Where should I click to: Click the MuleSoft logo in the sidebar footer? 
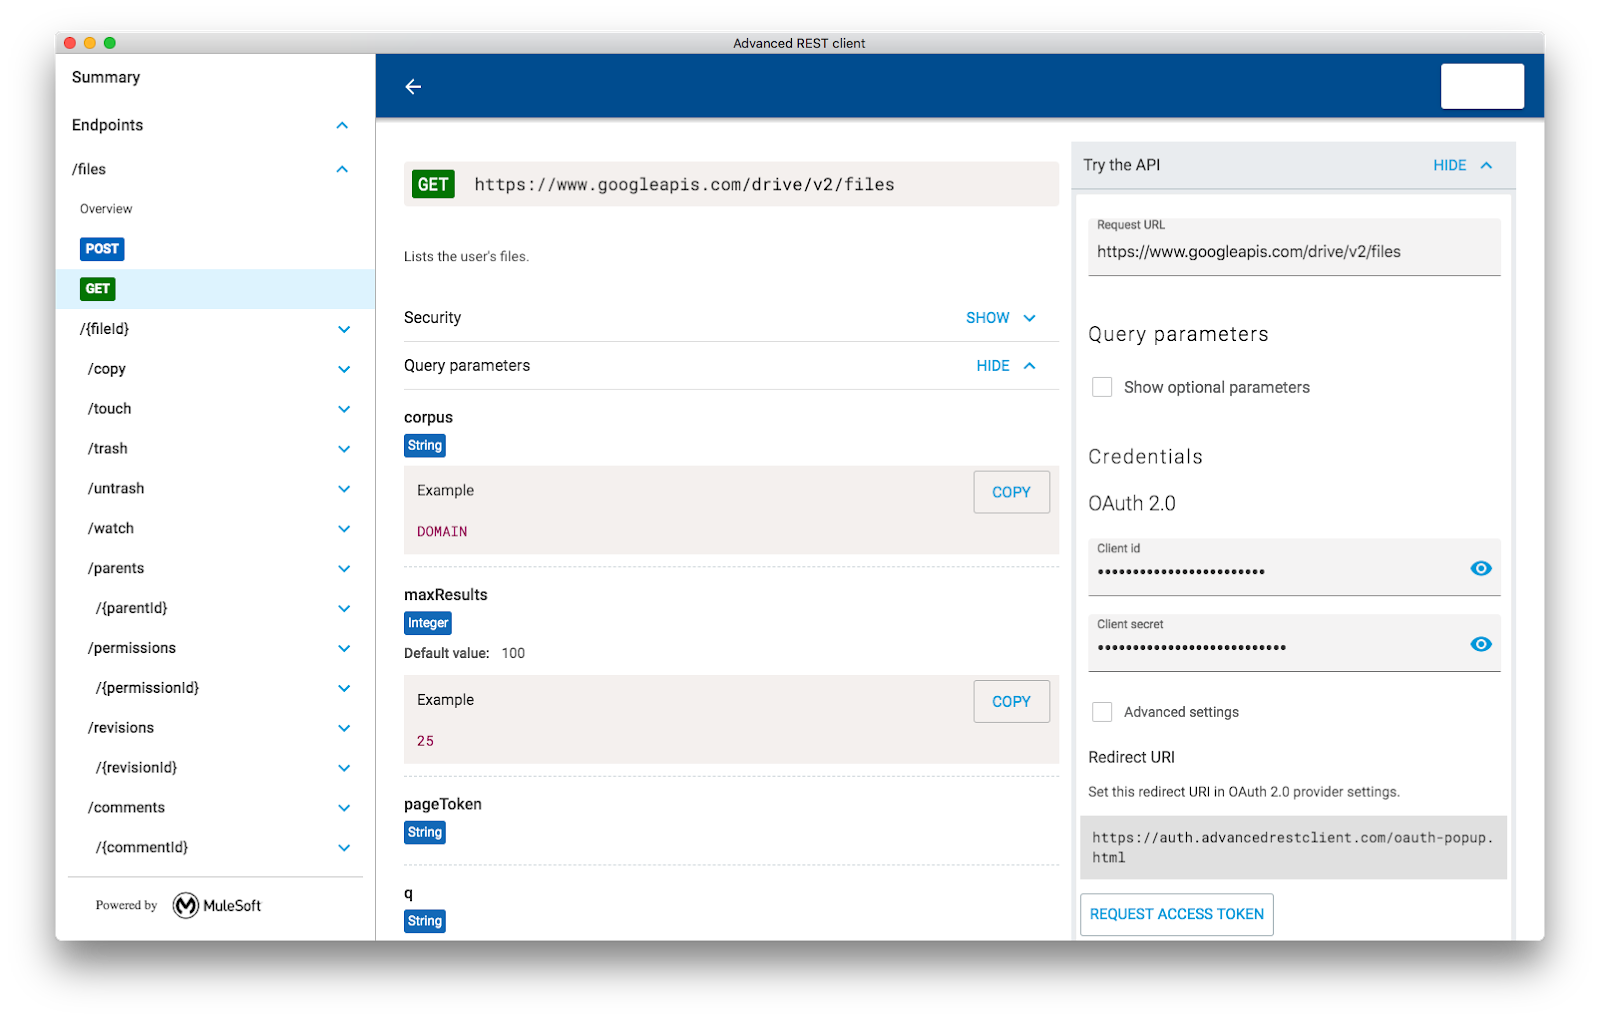point(217,905)
